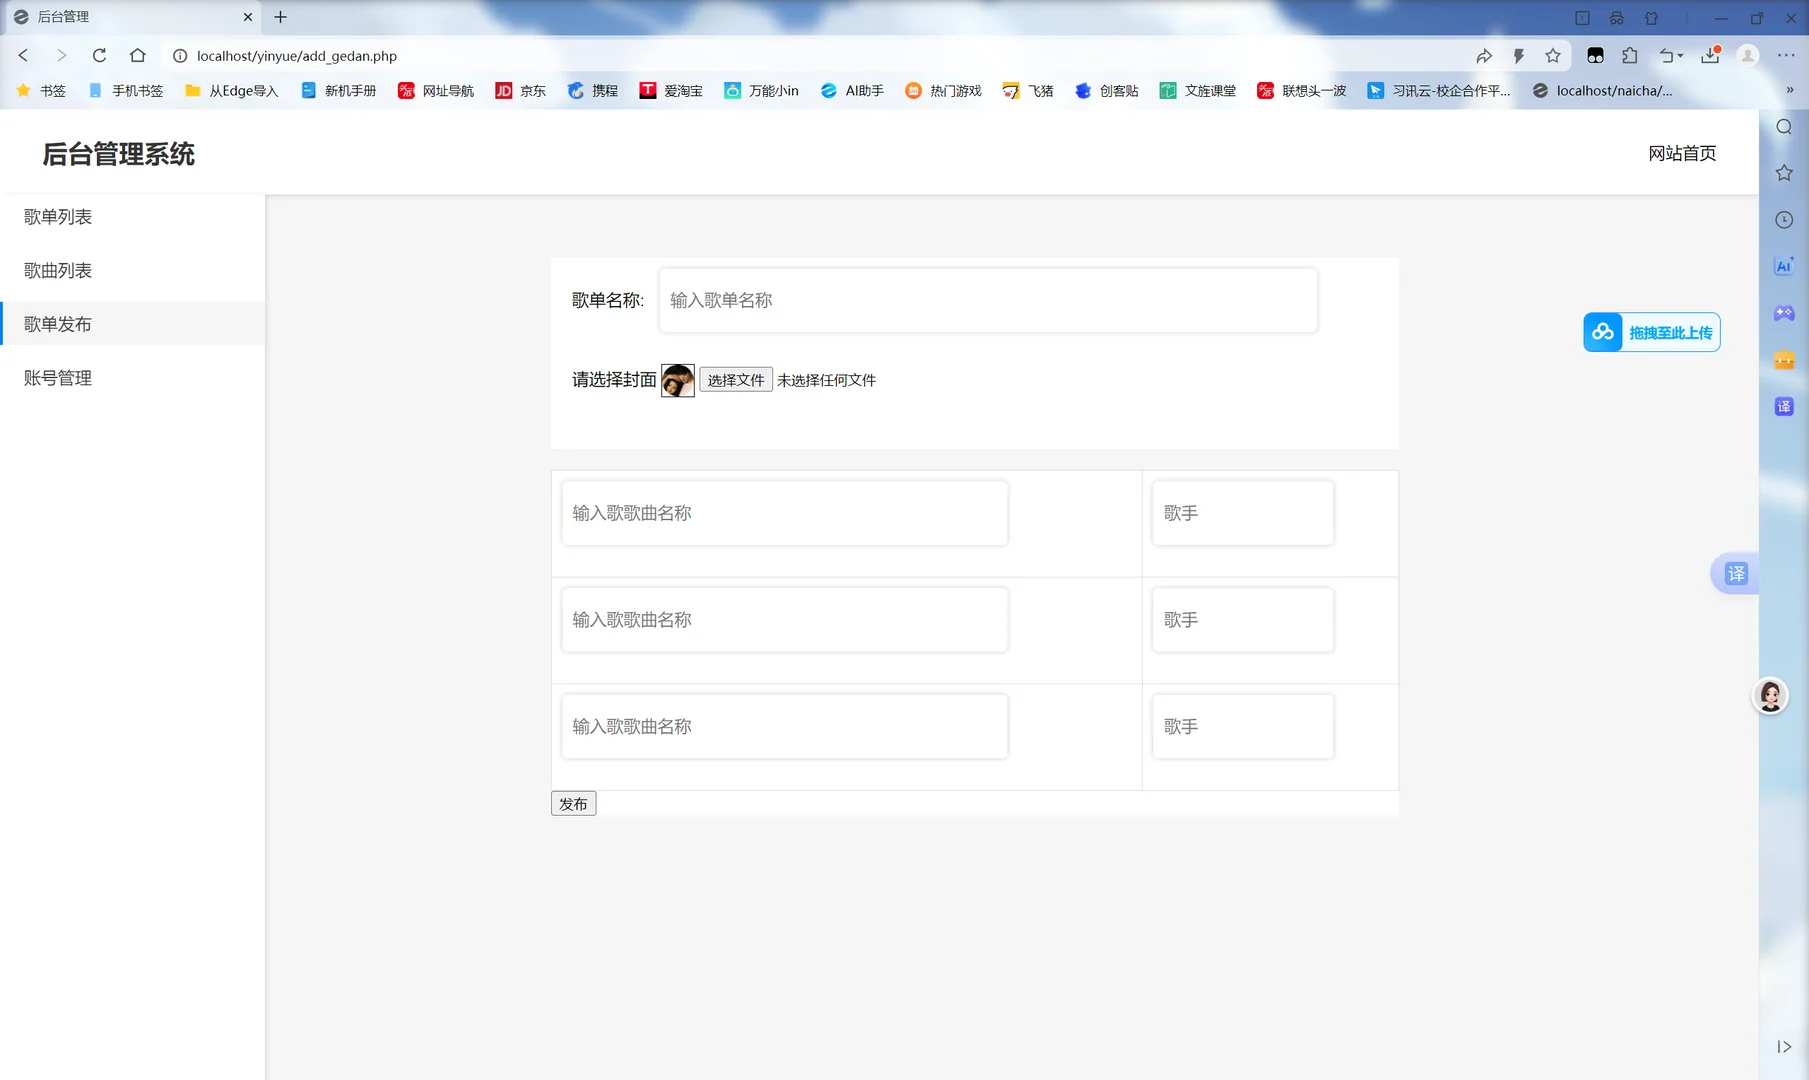The width and height of the screenshot is (1809, 1080).
Task: Open the translate tool in the sidebar
Action: pyautogui.click(x=1784, y=406)
